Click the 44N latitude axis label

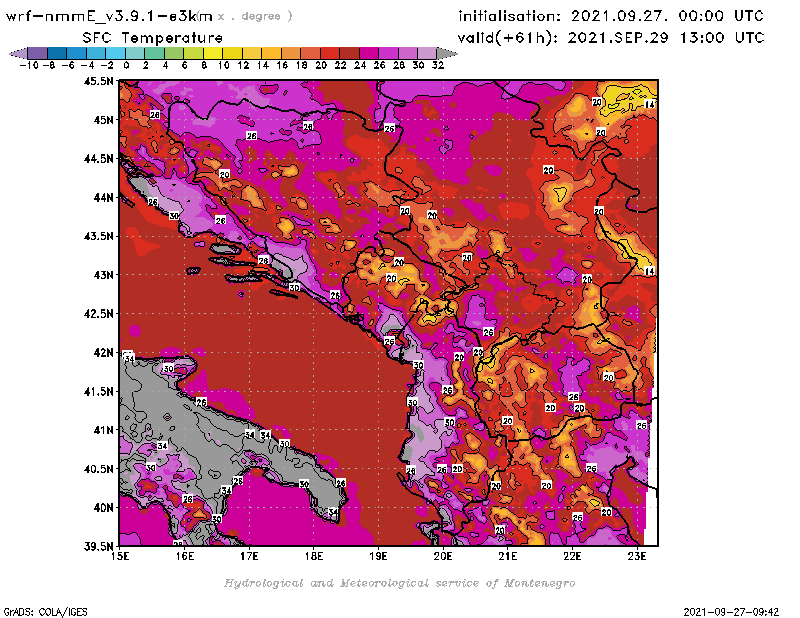[x=104, y=197]
